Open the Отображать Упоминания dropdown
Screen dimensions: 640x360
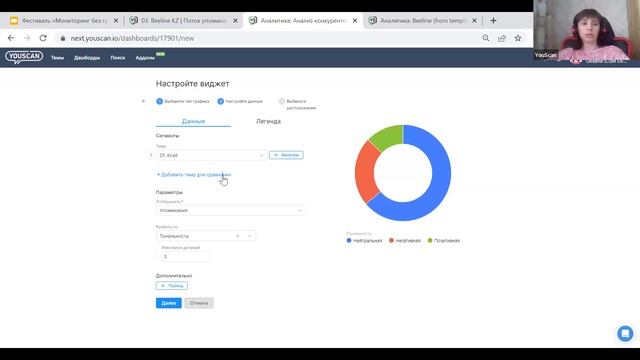tap(231, 210)
